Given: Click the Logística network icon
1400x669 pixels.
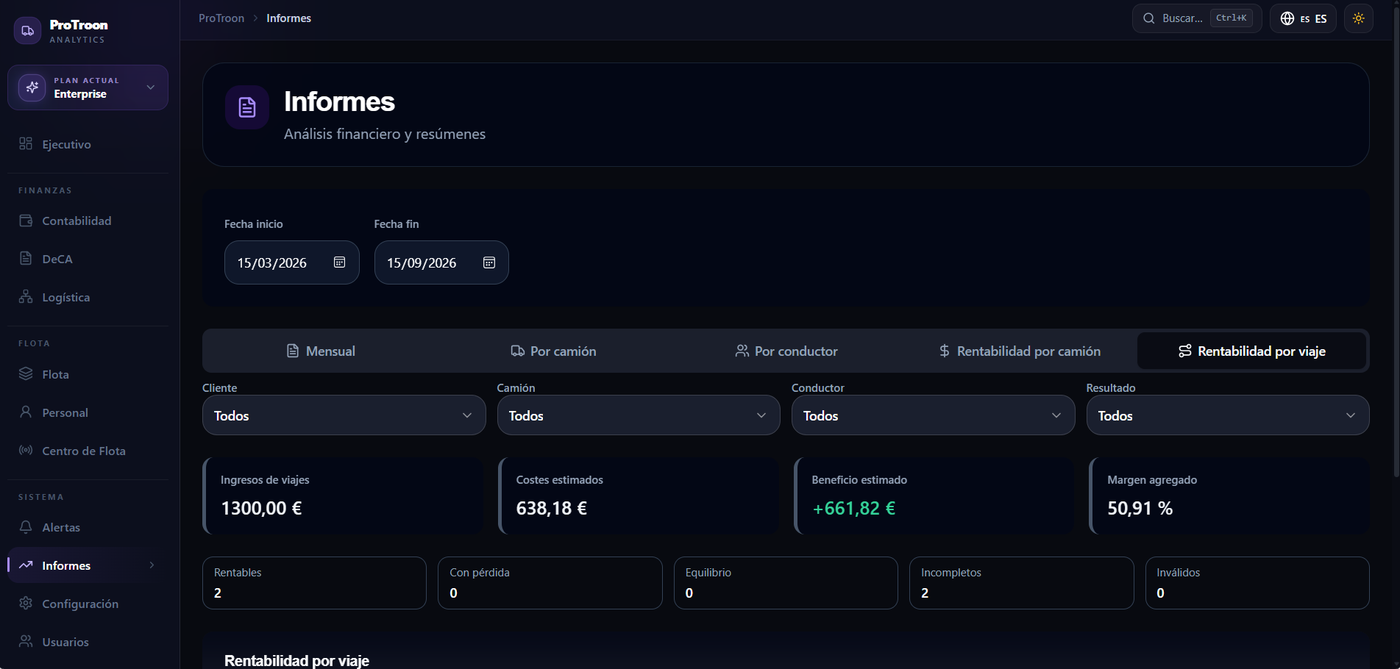Looking at the screenshot, I should [26, 297].
